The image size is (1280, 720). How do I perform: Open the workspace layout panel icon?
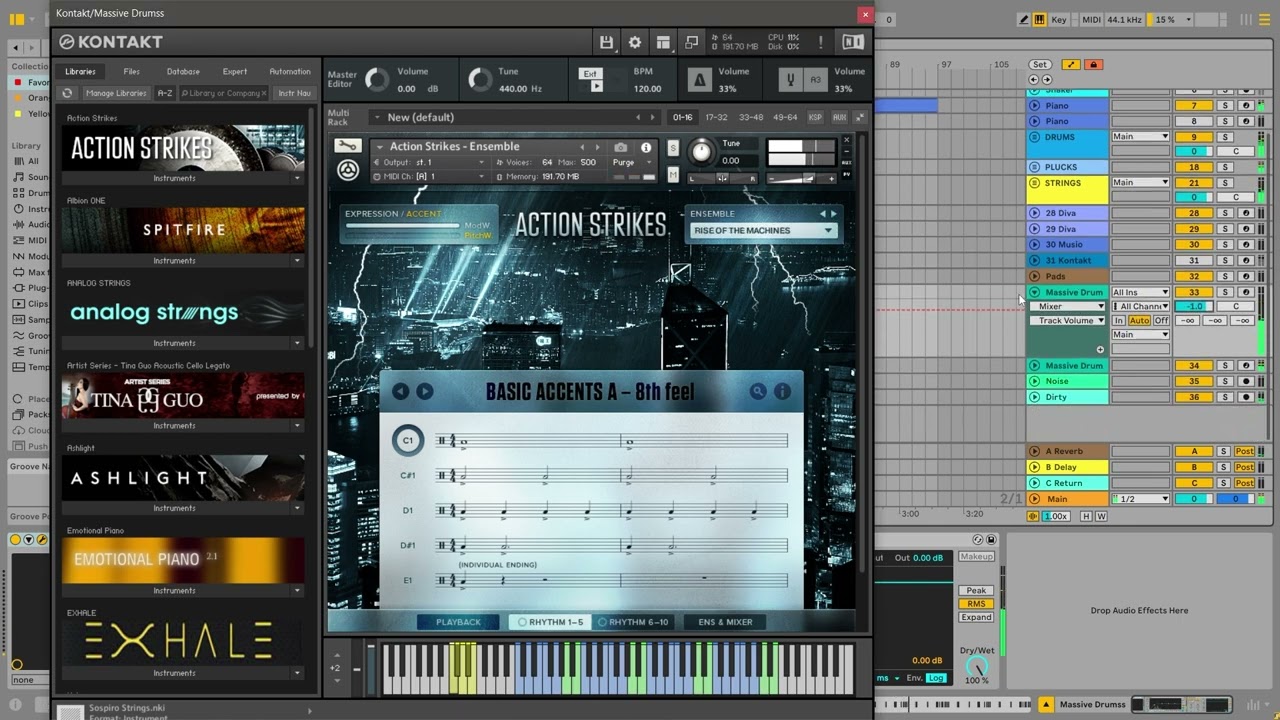click(663, 42)
